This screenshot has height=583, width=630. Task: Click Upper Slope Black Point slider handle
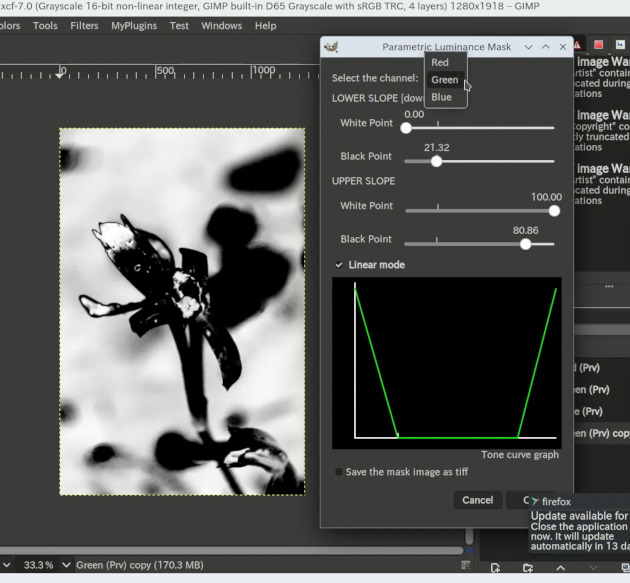click(x=526, y=244)
